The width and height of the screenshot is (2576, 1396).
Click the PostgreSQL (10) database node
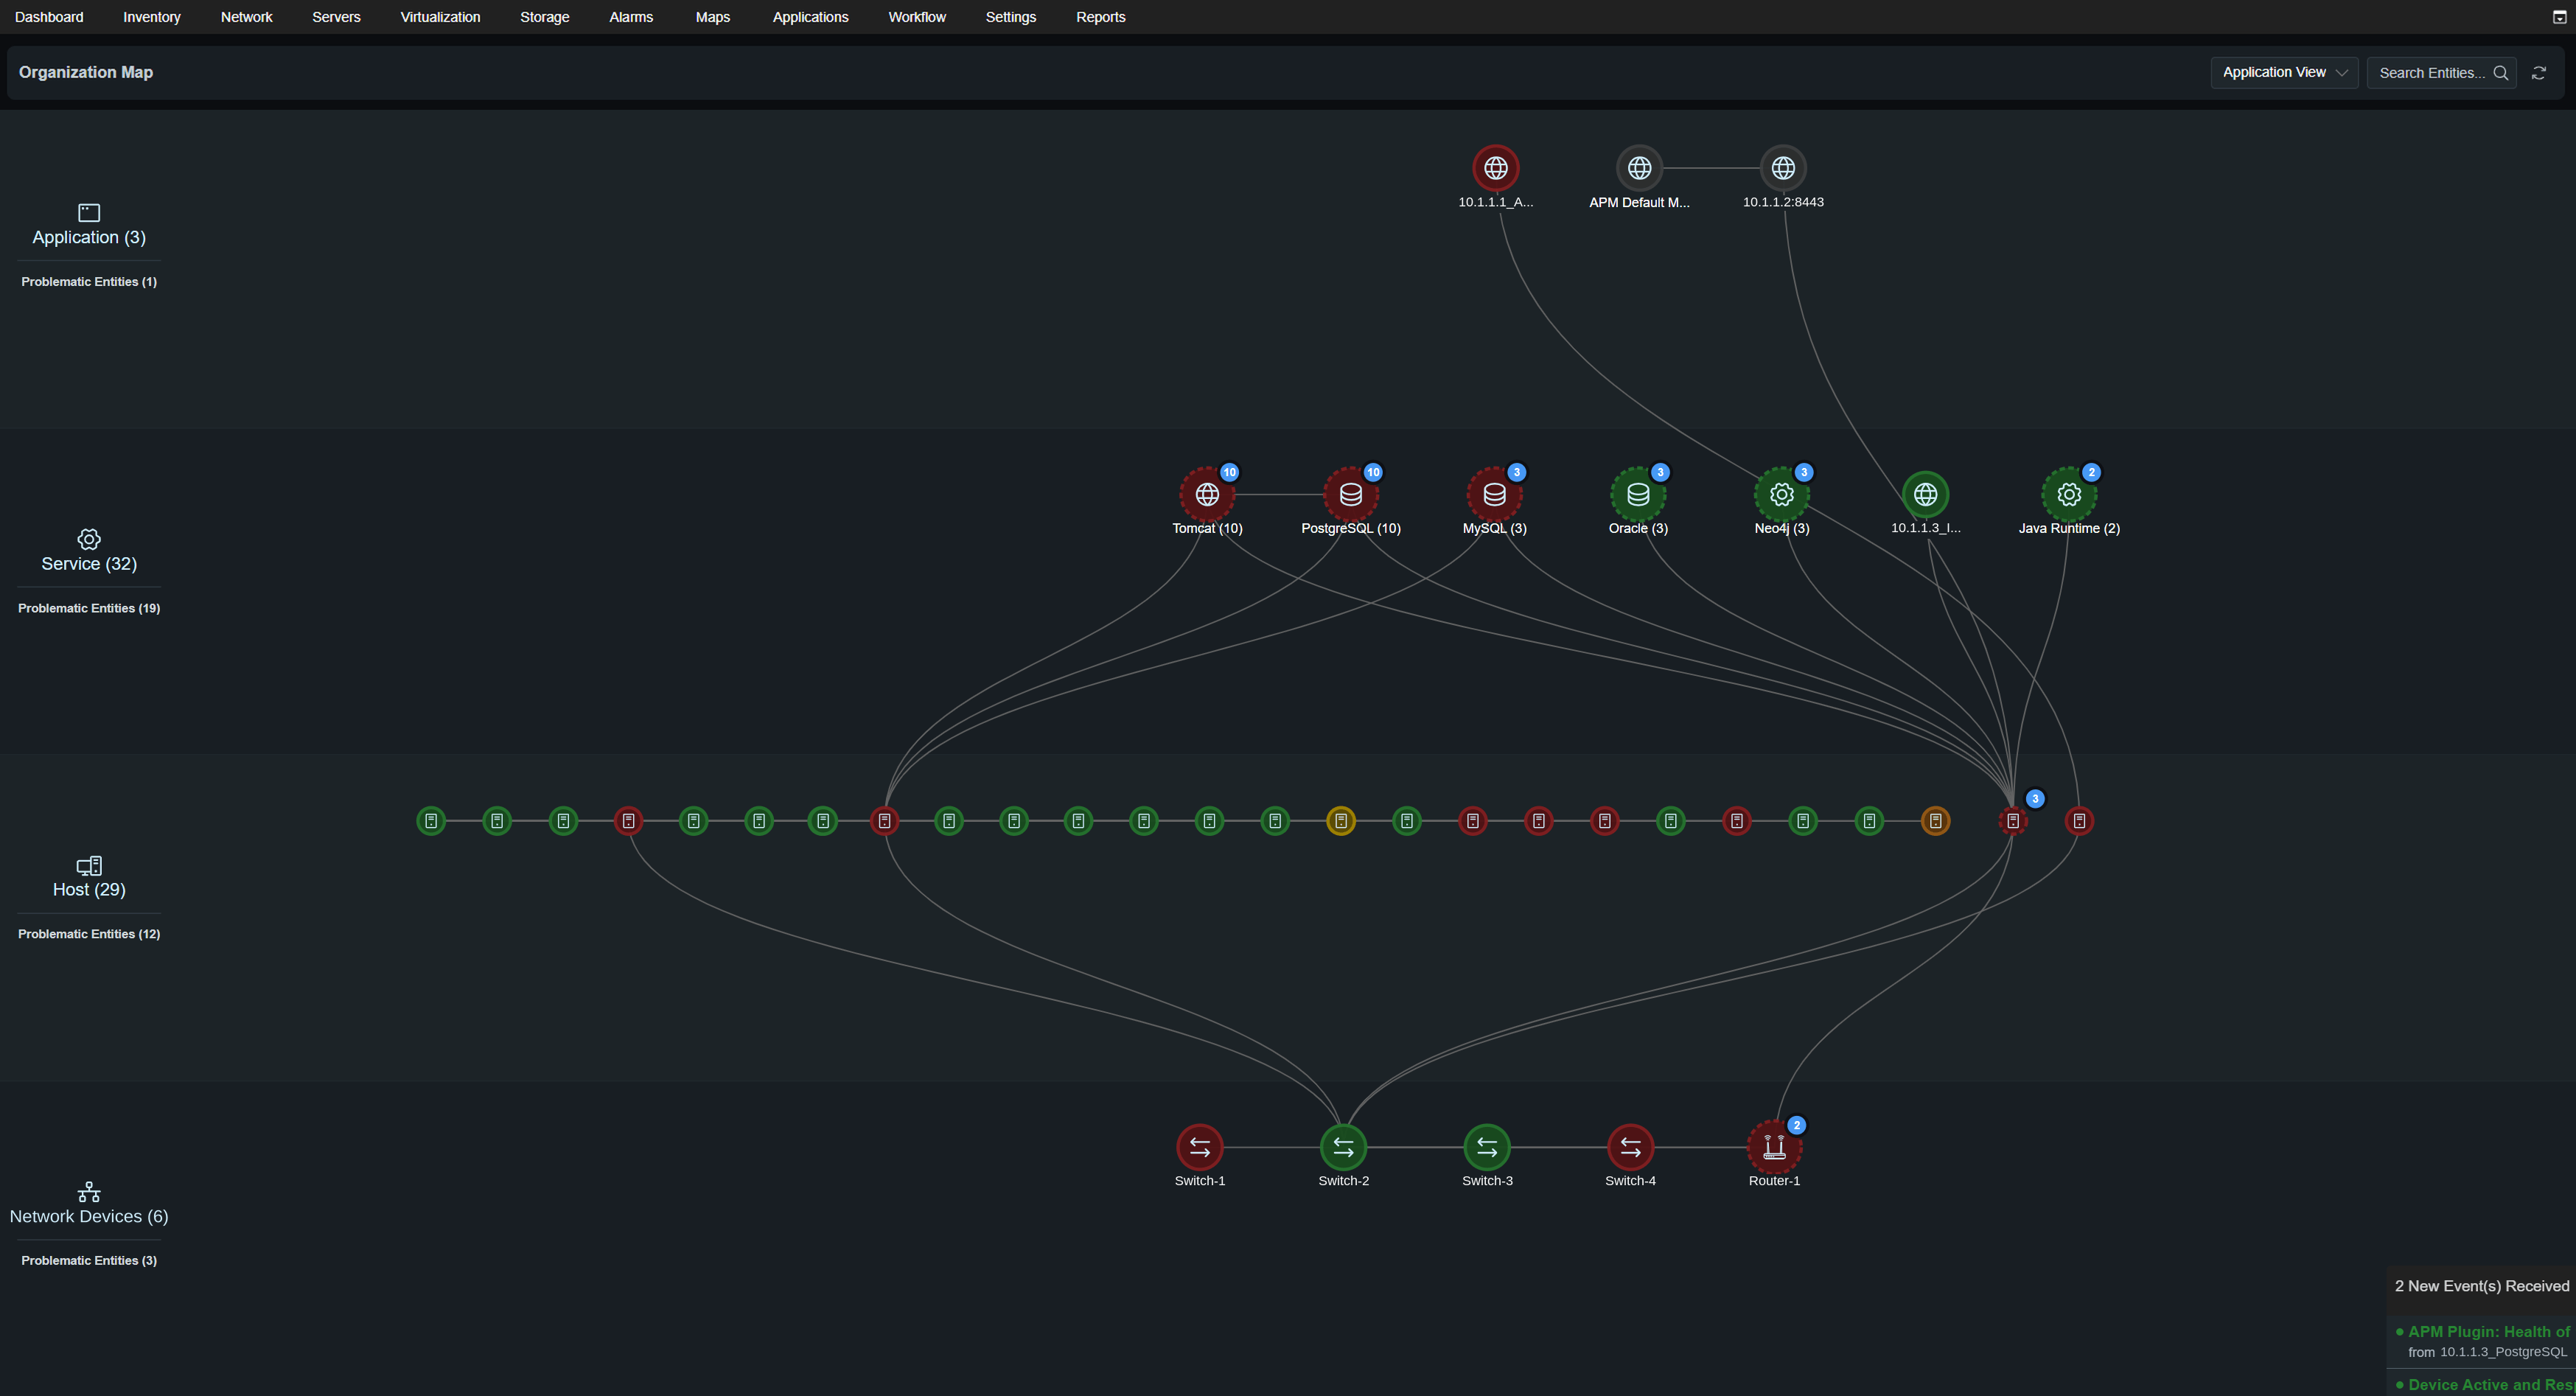[1350, 494]
